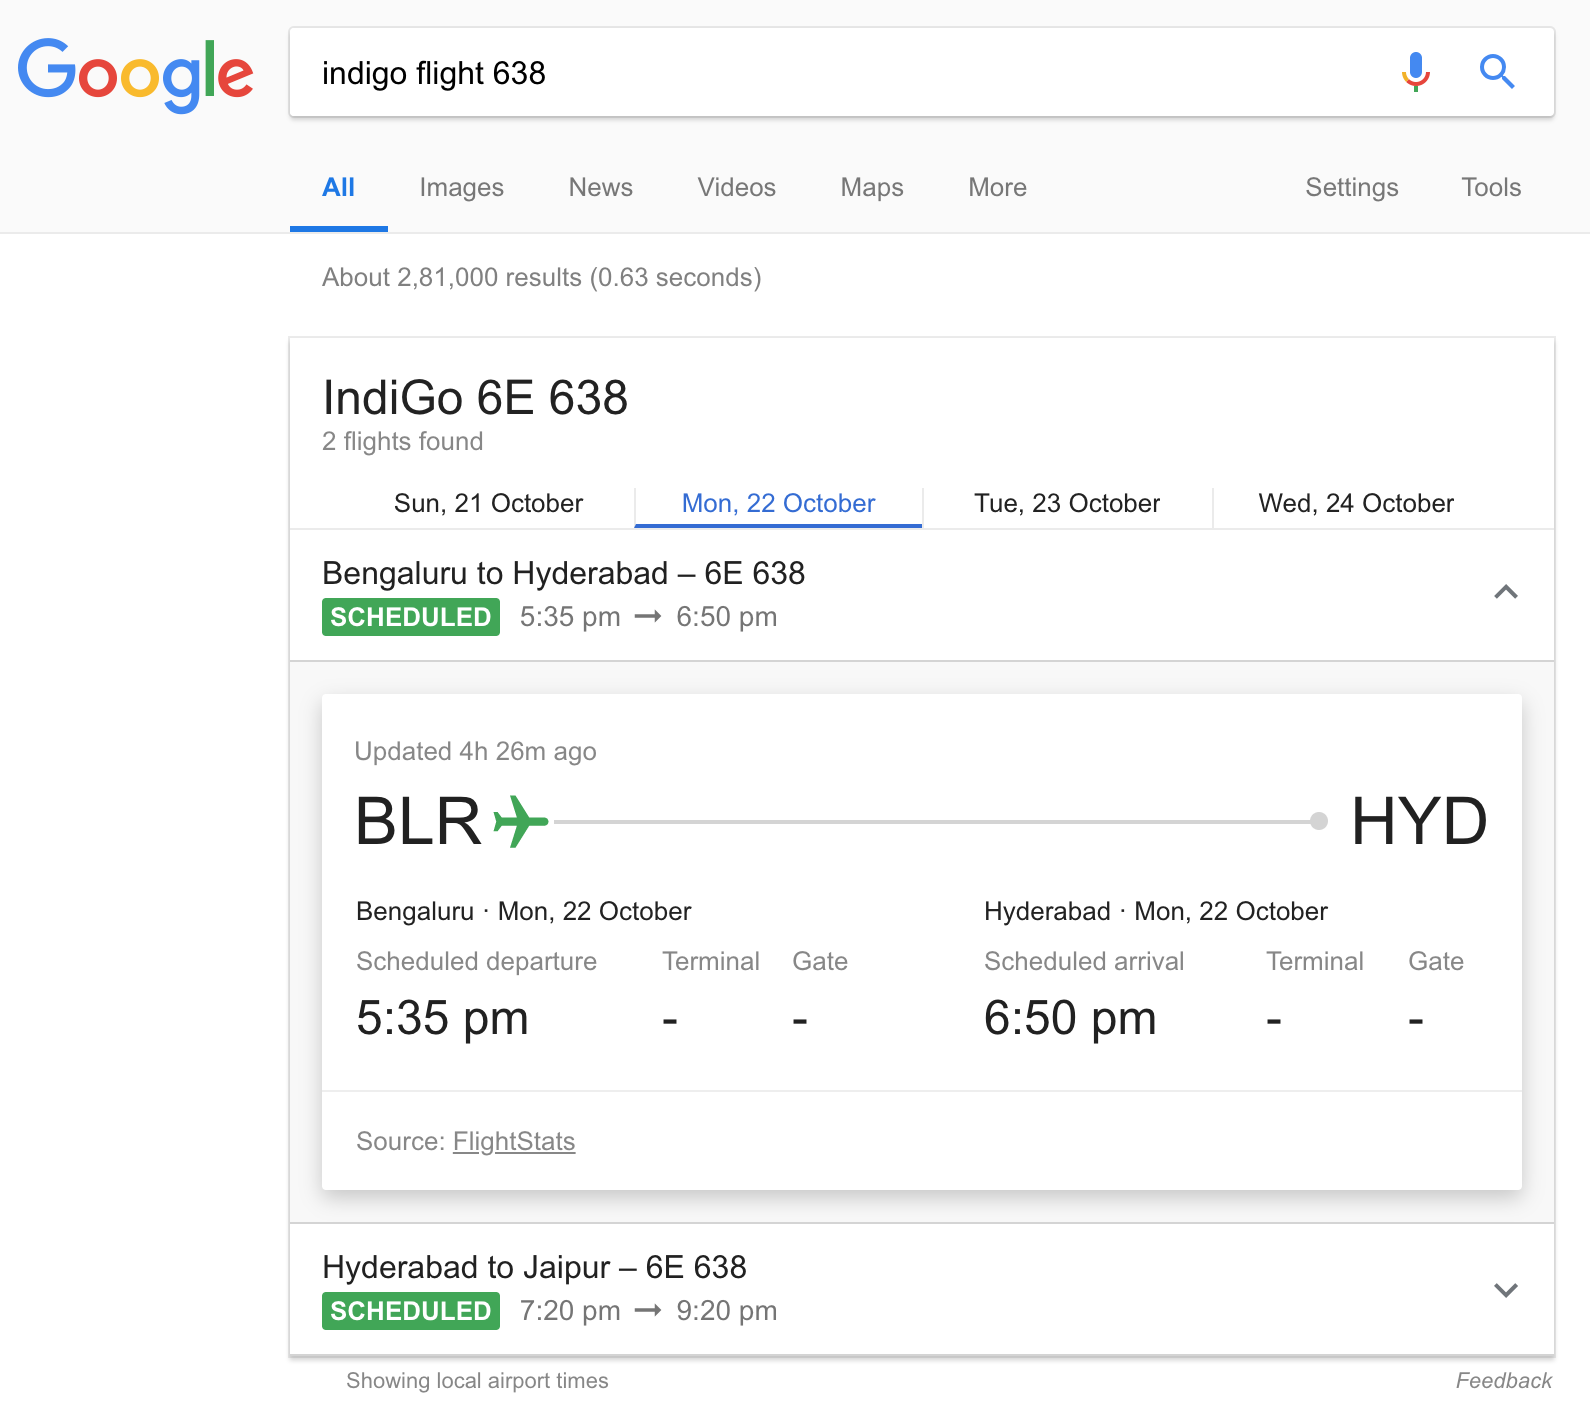This screenshot has height=1424, width=1590.
Task: Click the Hyderabad to Jaipur – 6E 638 heading
Action: pos(534,1268)
